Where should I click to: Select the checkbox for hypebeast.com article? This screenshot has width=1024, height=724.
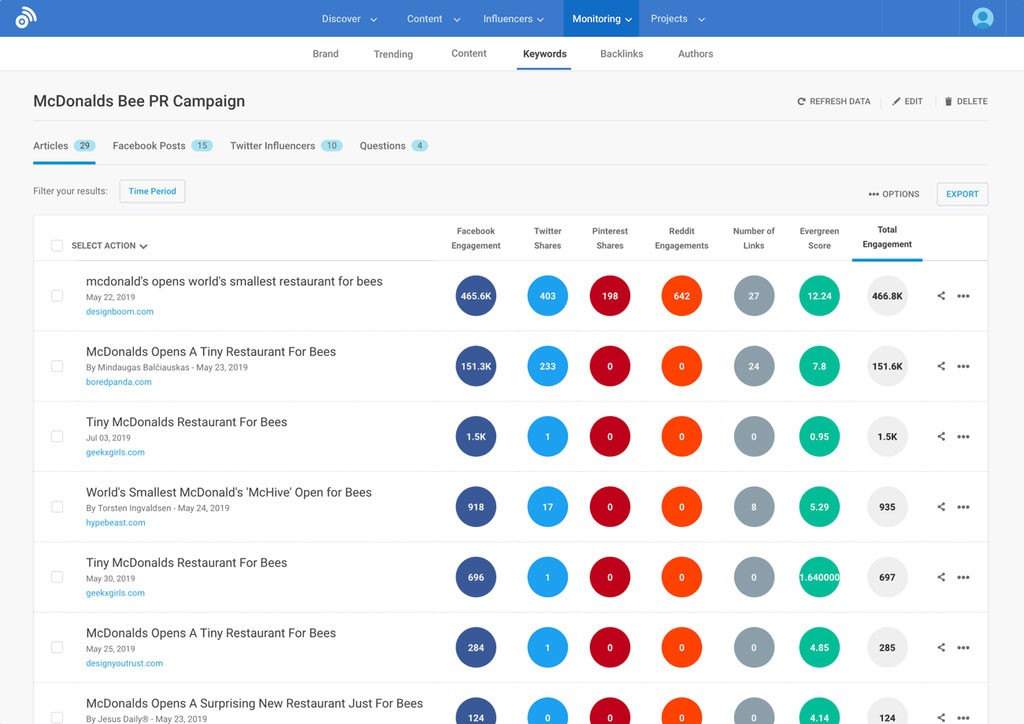57,507
